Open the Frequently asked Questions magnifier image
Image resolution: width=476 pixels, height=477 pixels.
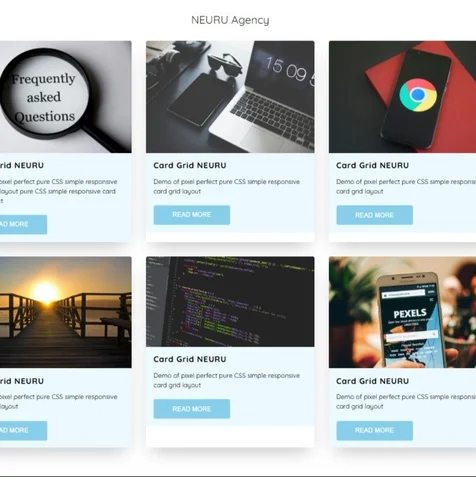(x=66, y=97)
